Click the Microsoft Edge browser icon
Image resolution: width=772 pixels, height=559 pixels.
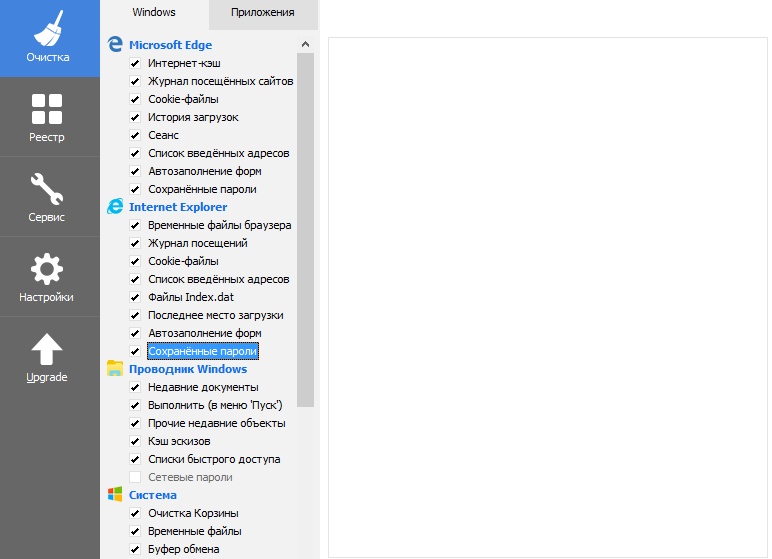coord(115,44)
